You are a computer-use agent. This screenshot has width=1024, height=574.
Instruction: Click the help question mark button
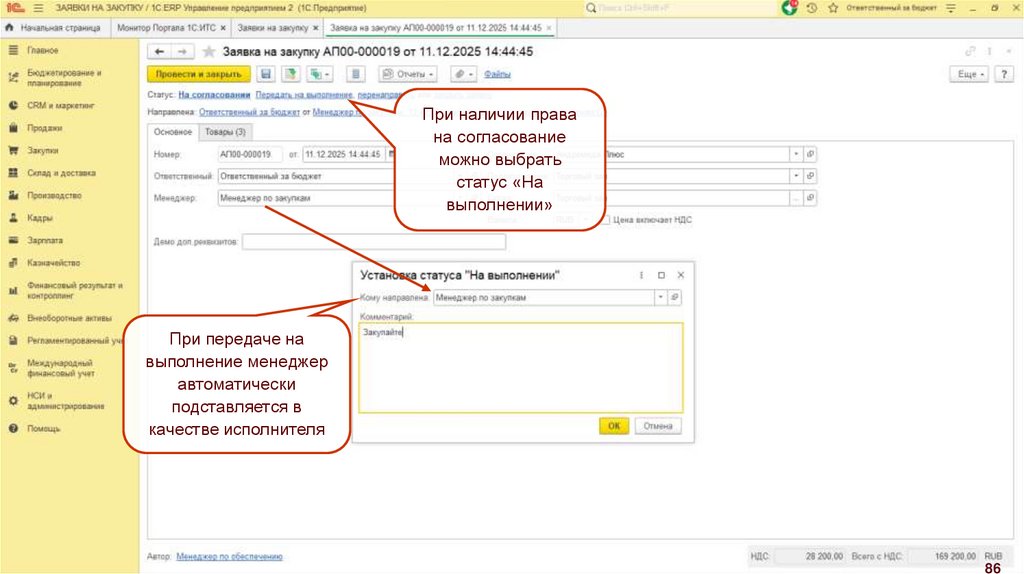[x=1004, y=74]
